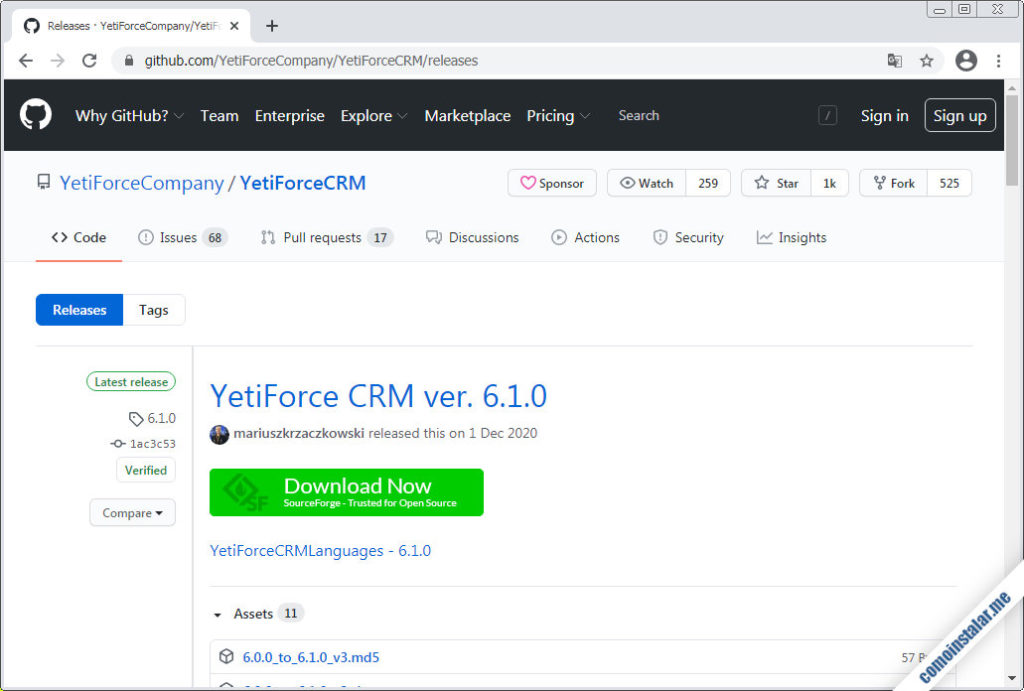The width and height of the screenshot is (1024, 691).
Task: Collapse the Assets section
Action: [218, 614]
